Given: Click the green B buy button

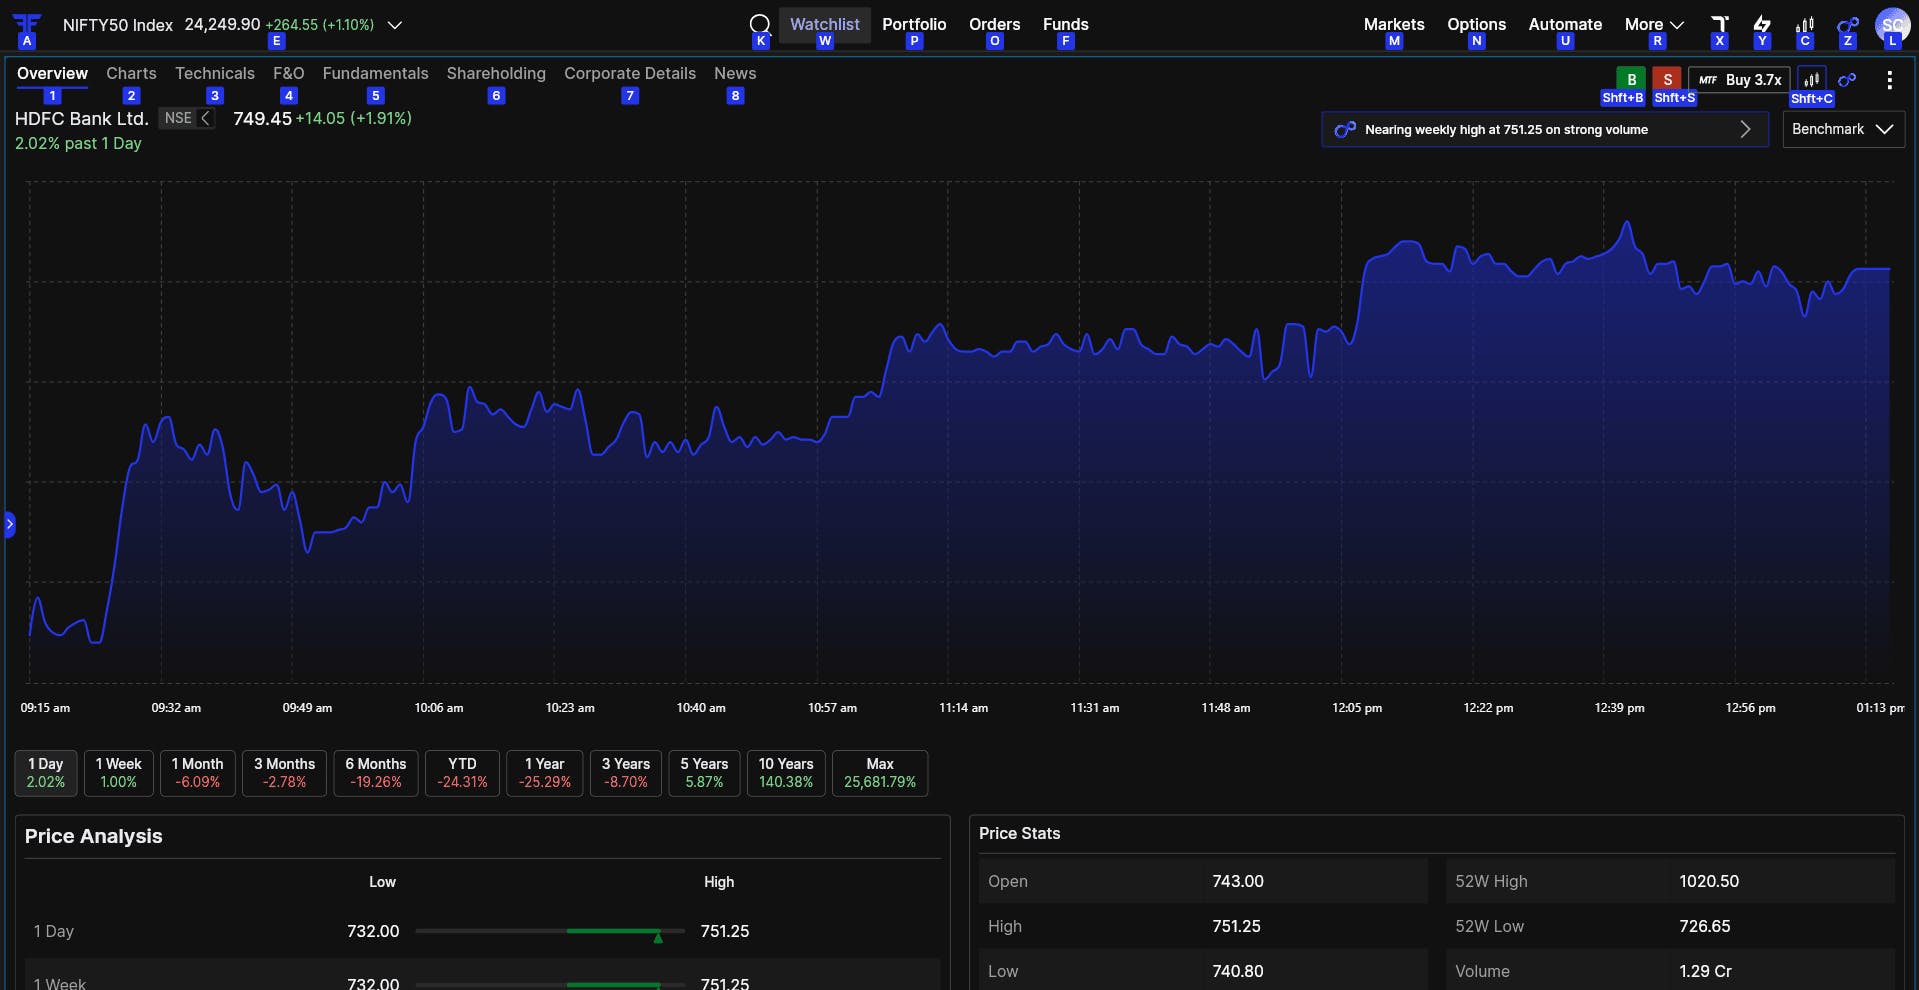Looking at the screenshot, I should pyautogui.click(x=1631, y=79).
